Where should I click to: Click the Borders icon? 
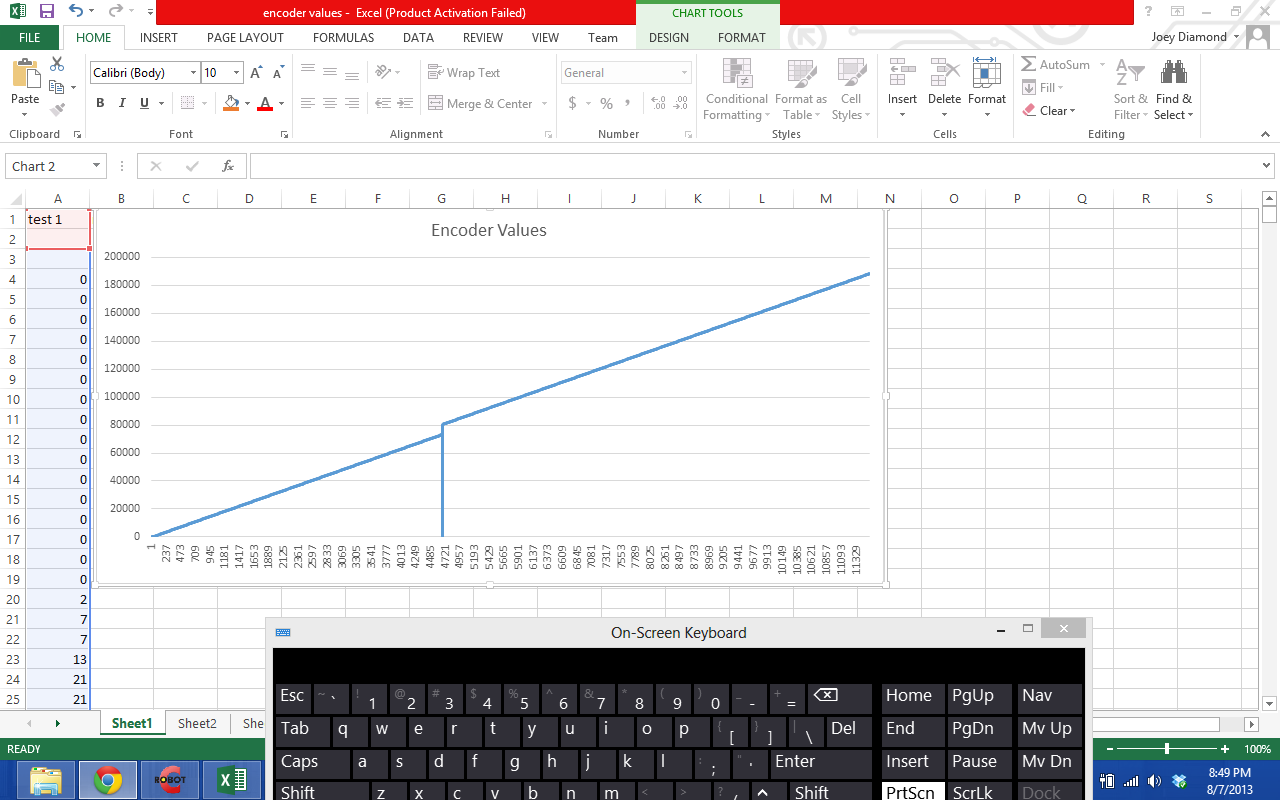coord(188,103)
